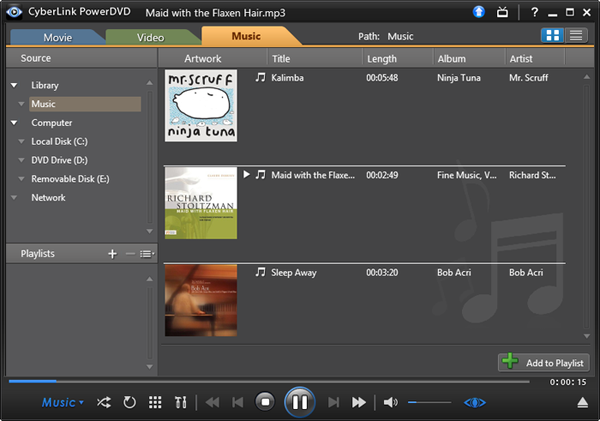Click track list scrollbar up arrow
The height and width of the screenshot is (421, 600).
click(x=587, y=77)
